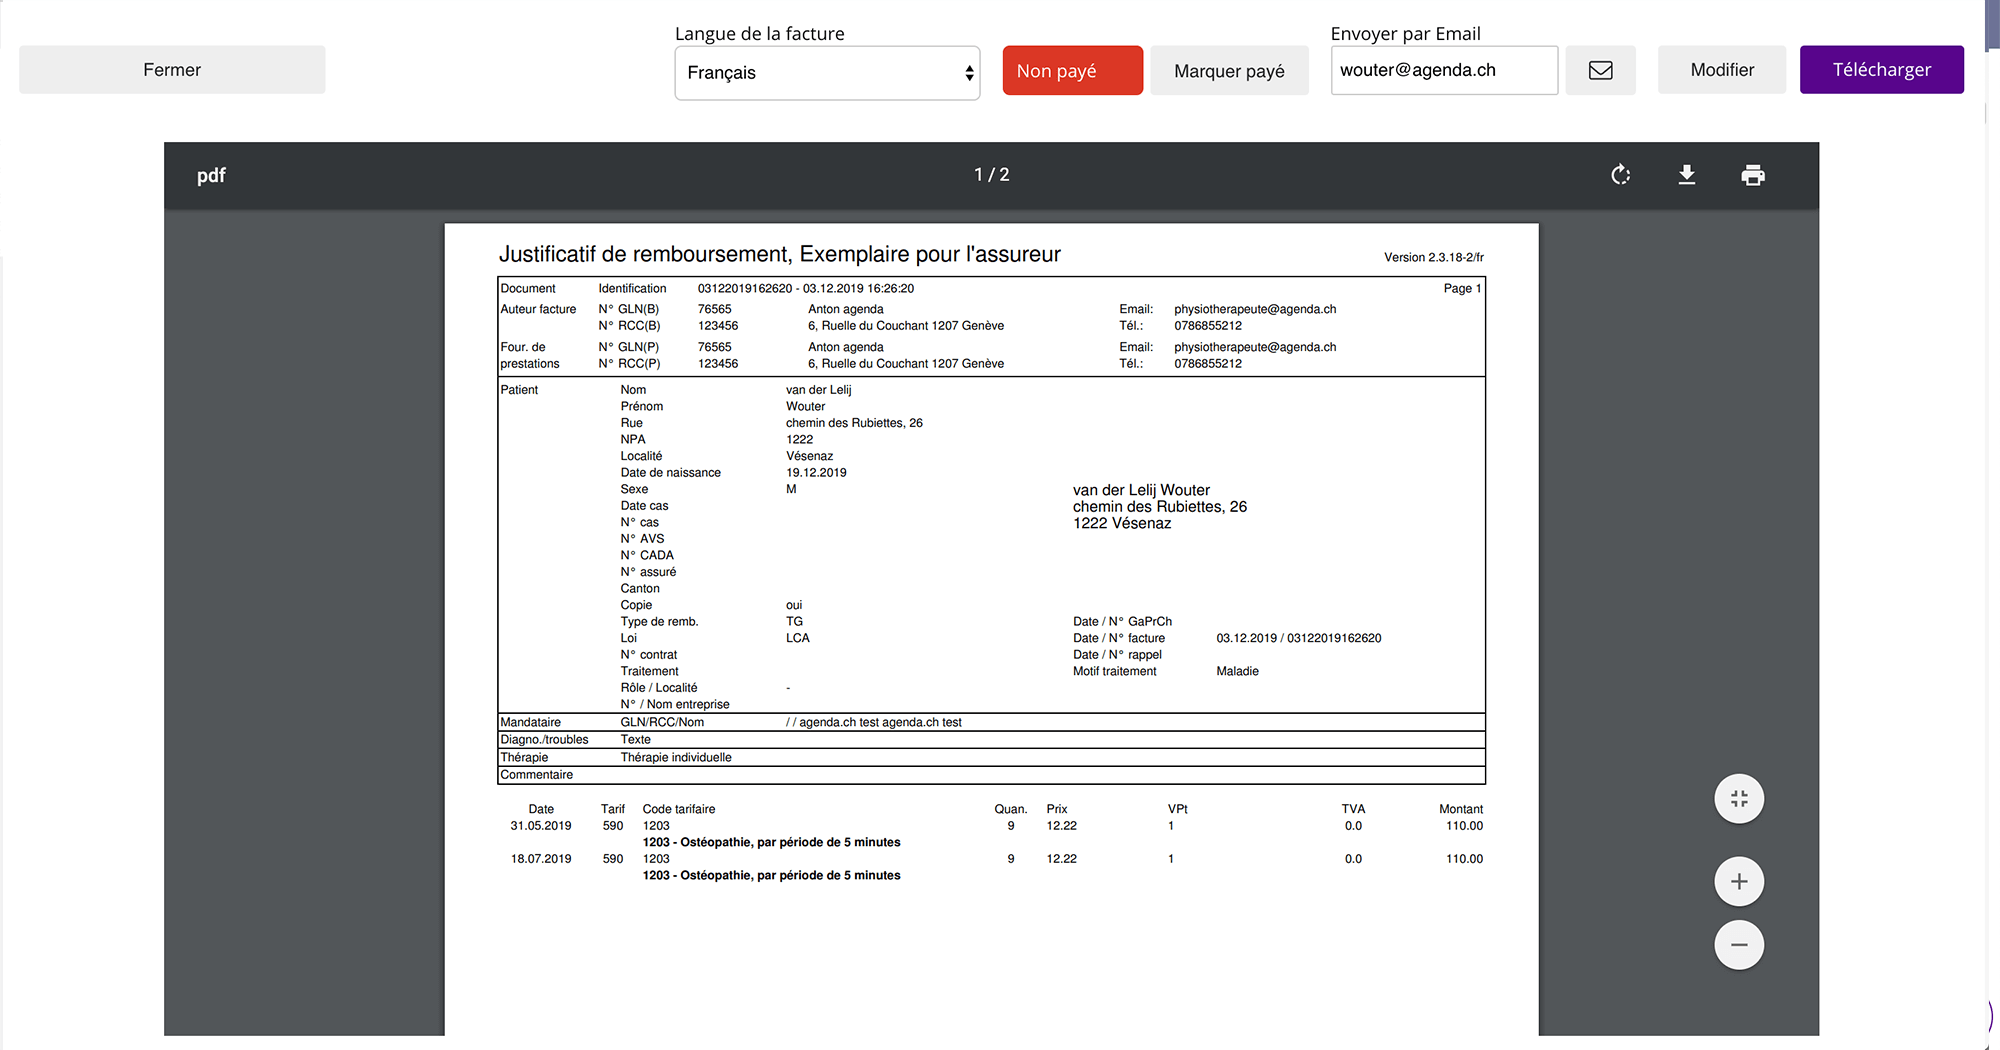Click the invoice title heading in document

pos(779,254)
